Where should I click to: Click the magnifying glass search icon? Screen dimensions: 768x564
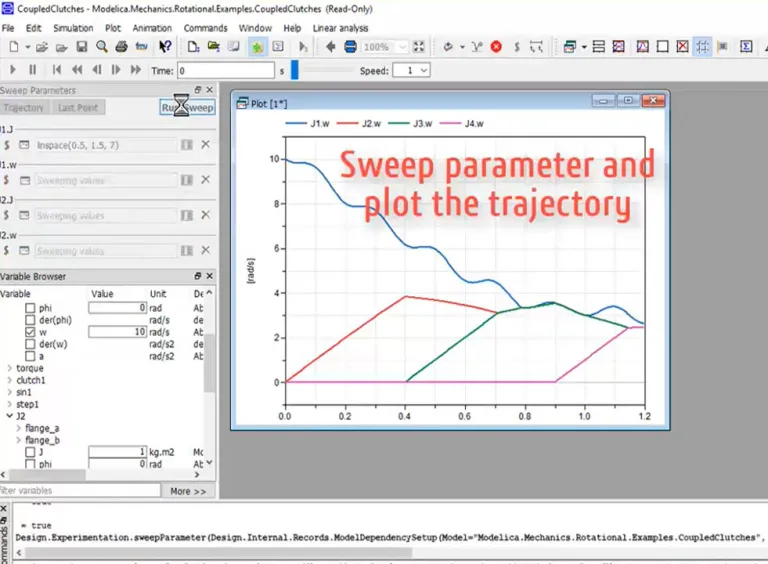tap(101, 47)
